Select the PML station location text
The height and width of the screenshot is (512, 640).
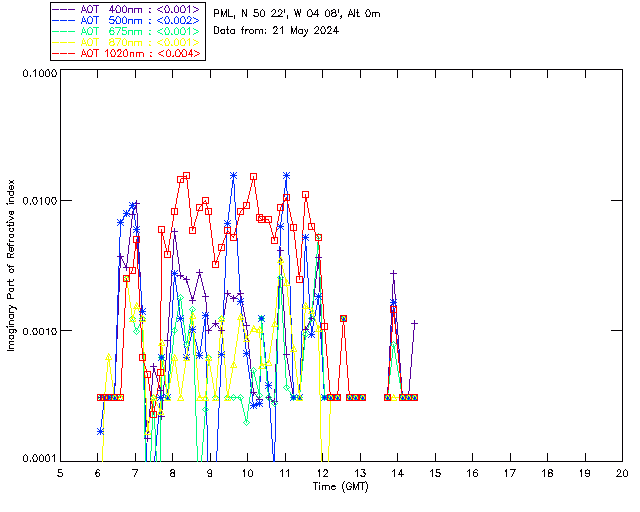click(x=297, y=14)
